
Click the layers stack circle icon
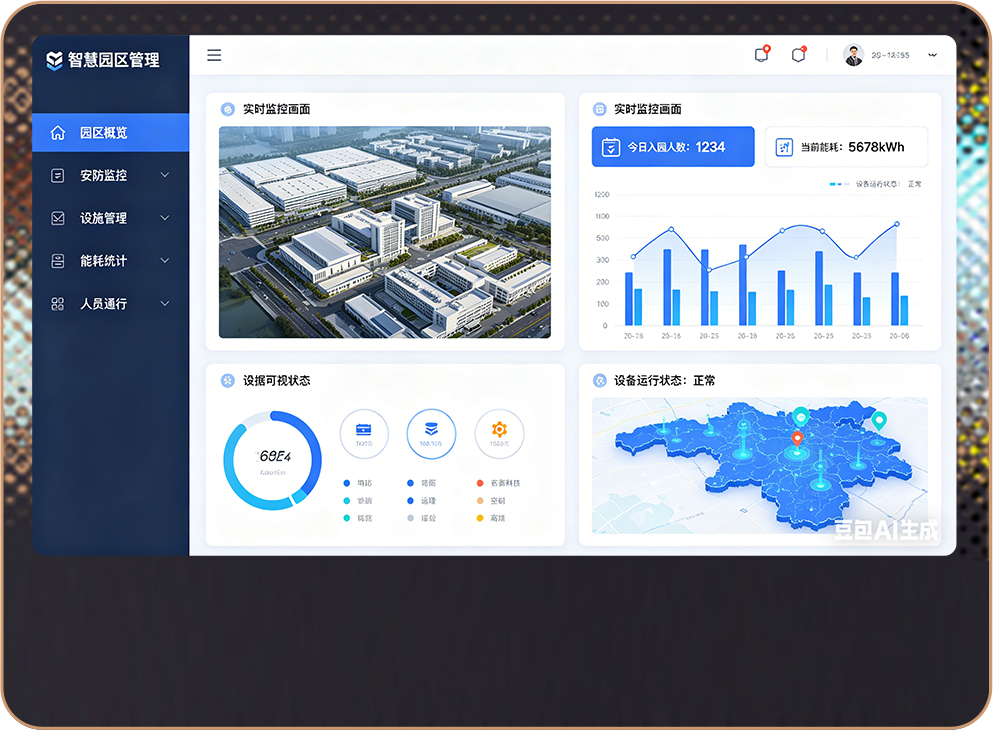(431, 433)
